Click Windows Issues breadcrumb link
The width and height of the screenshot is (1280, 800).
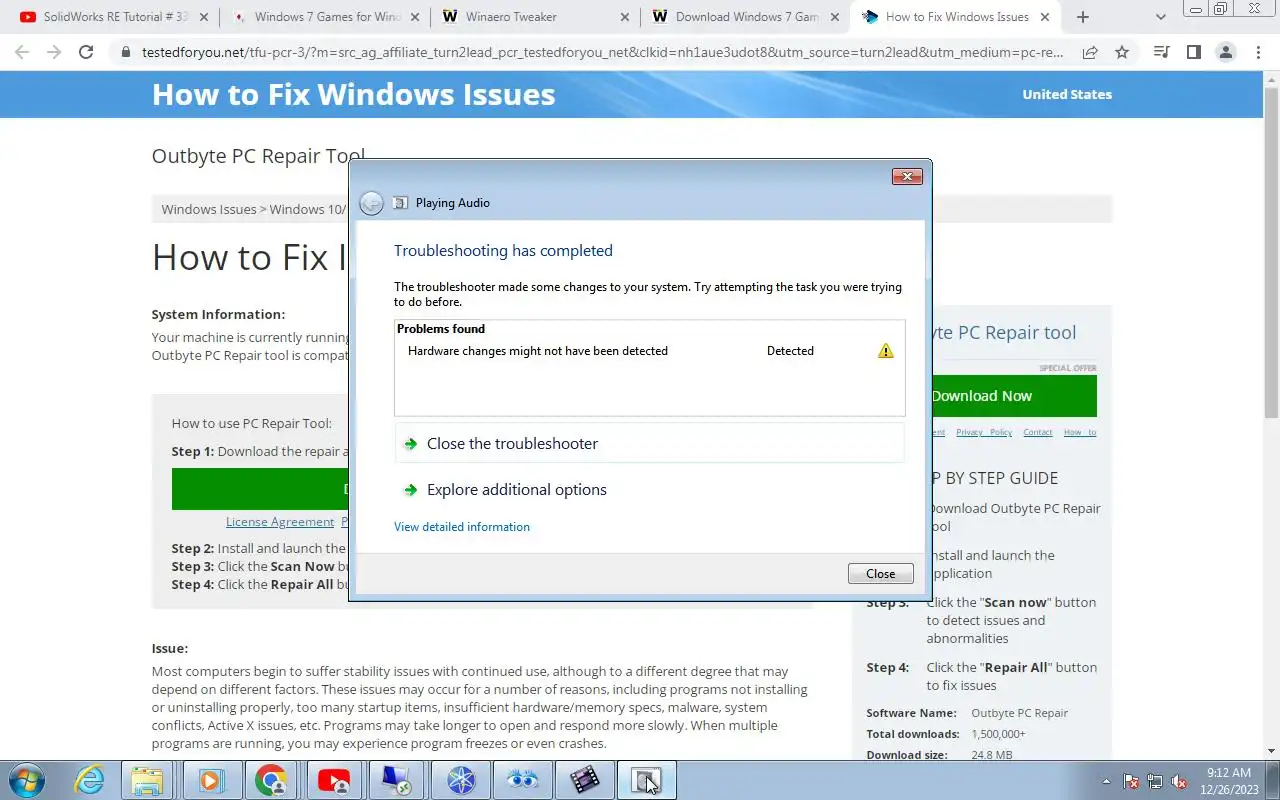point(209,209)
